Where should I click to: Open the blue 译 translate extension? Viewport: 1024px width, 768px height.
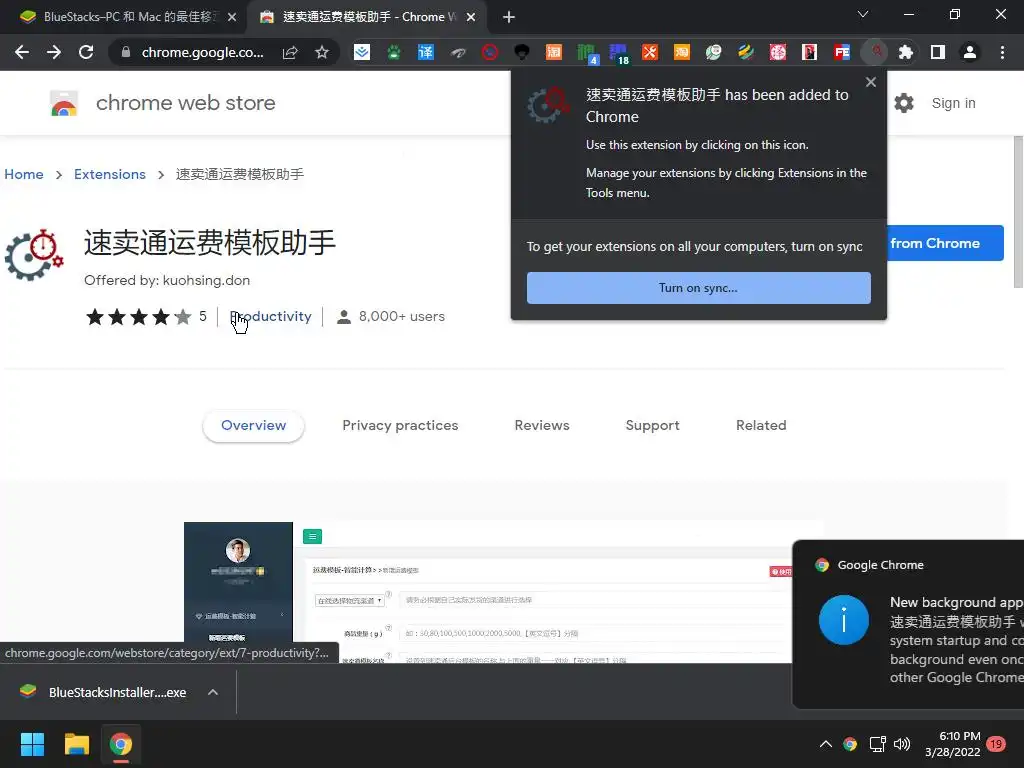click(425, 52)
